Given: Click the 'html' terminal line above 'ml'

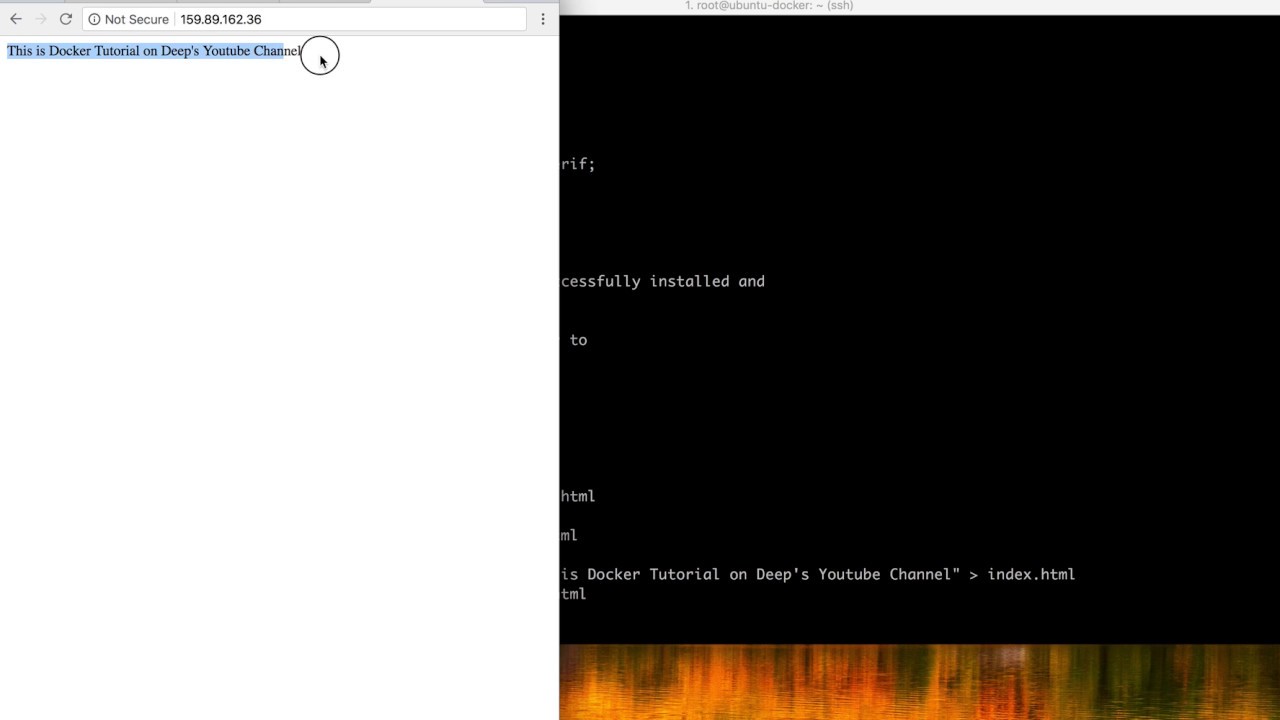Looking at the screenshot, I should (578, 496).
